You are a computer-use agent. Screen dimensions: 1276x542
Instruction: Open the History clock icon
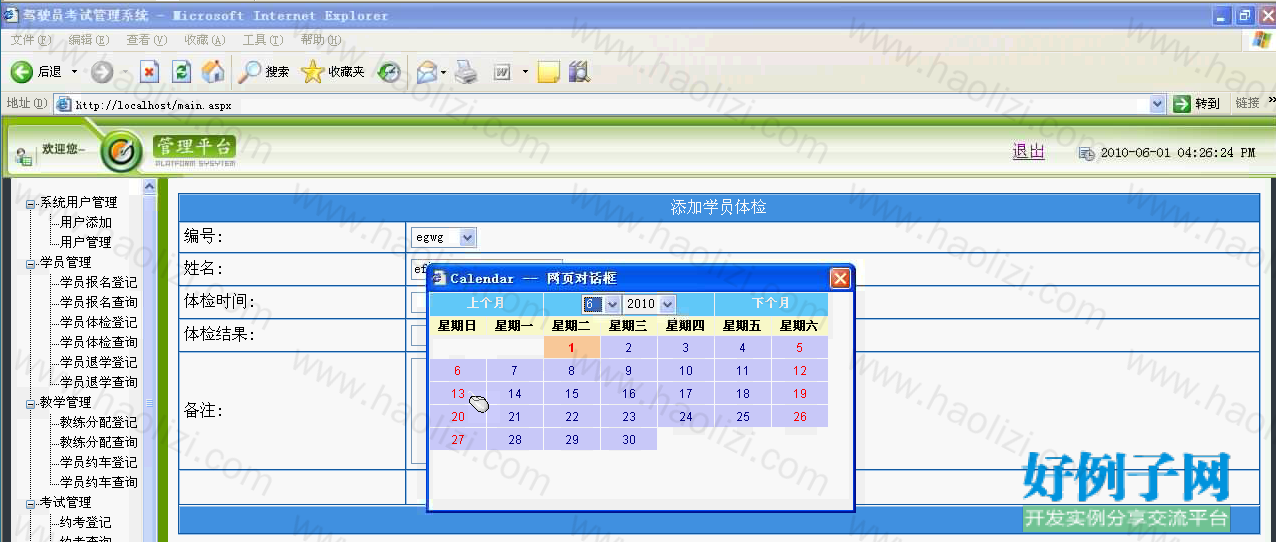click(x=389, y=72)
